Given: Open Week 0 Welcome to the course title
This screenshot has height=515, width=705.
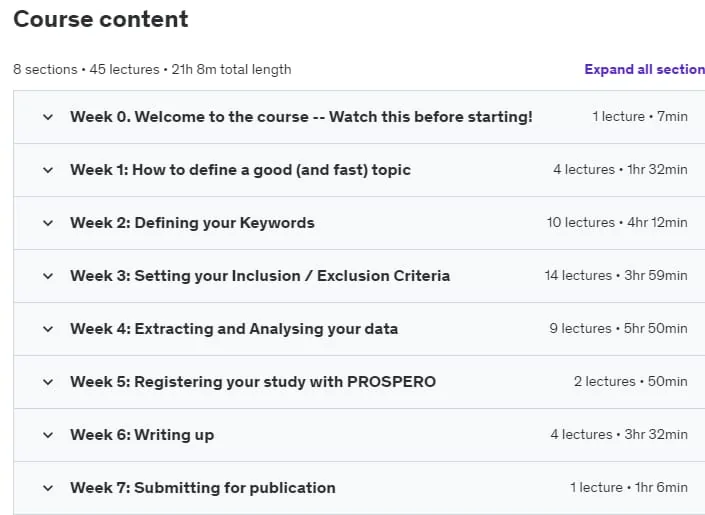Looking at the screenshot, I should click(301, 117).
